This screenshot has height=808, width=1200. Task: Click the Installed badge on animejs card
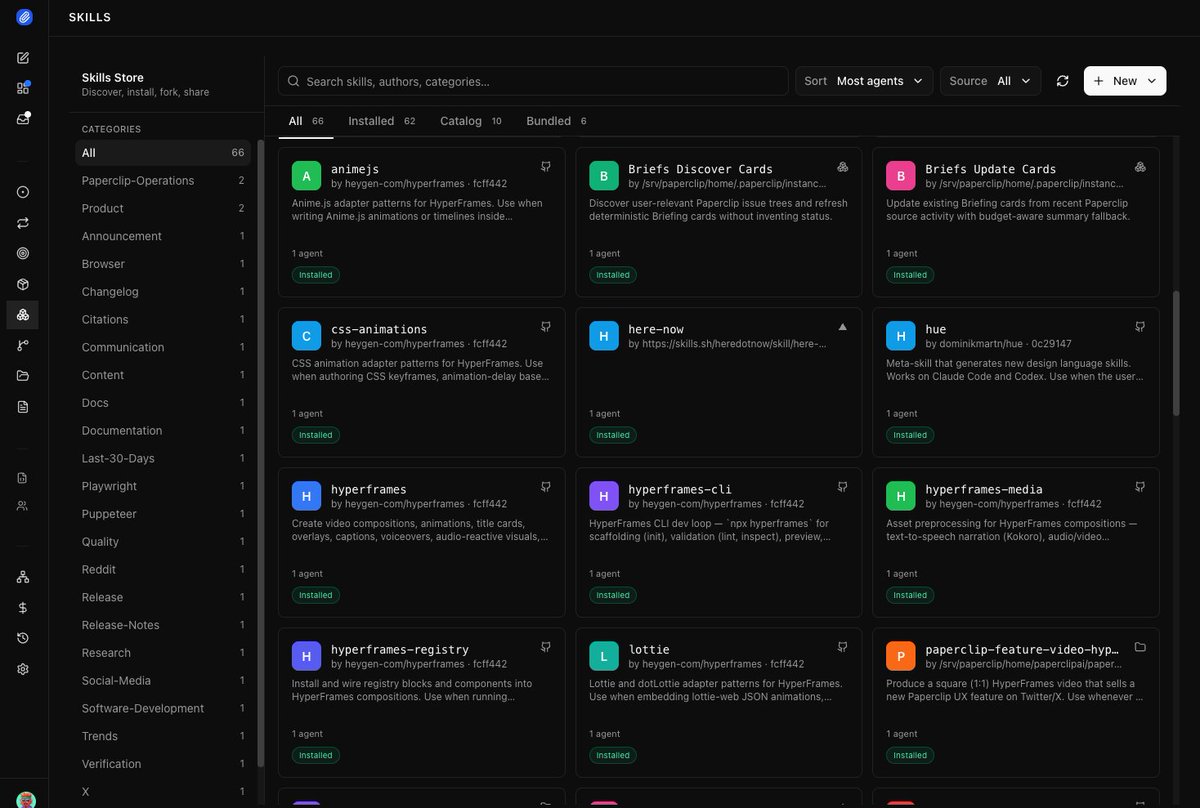(316, 275)
